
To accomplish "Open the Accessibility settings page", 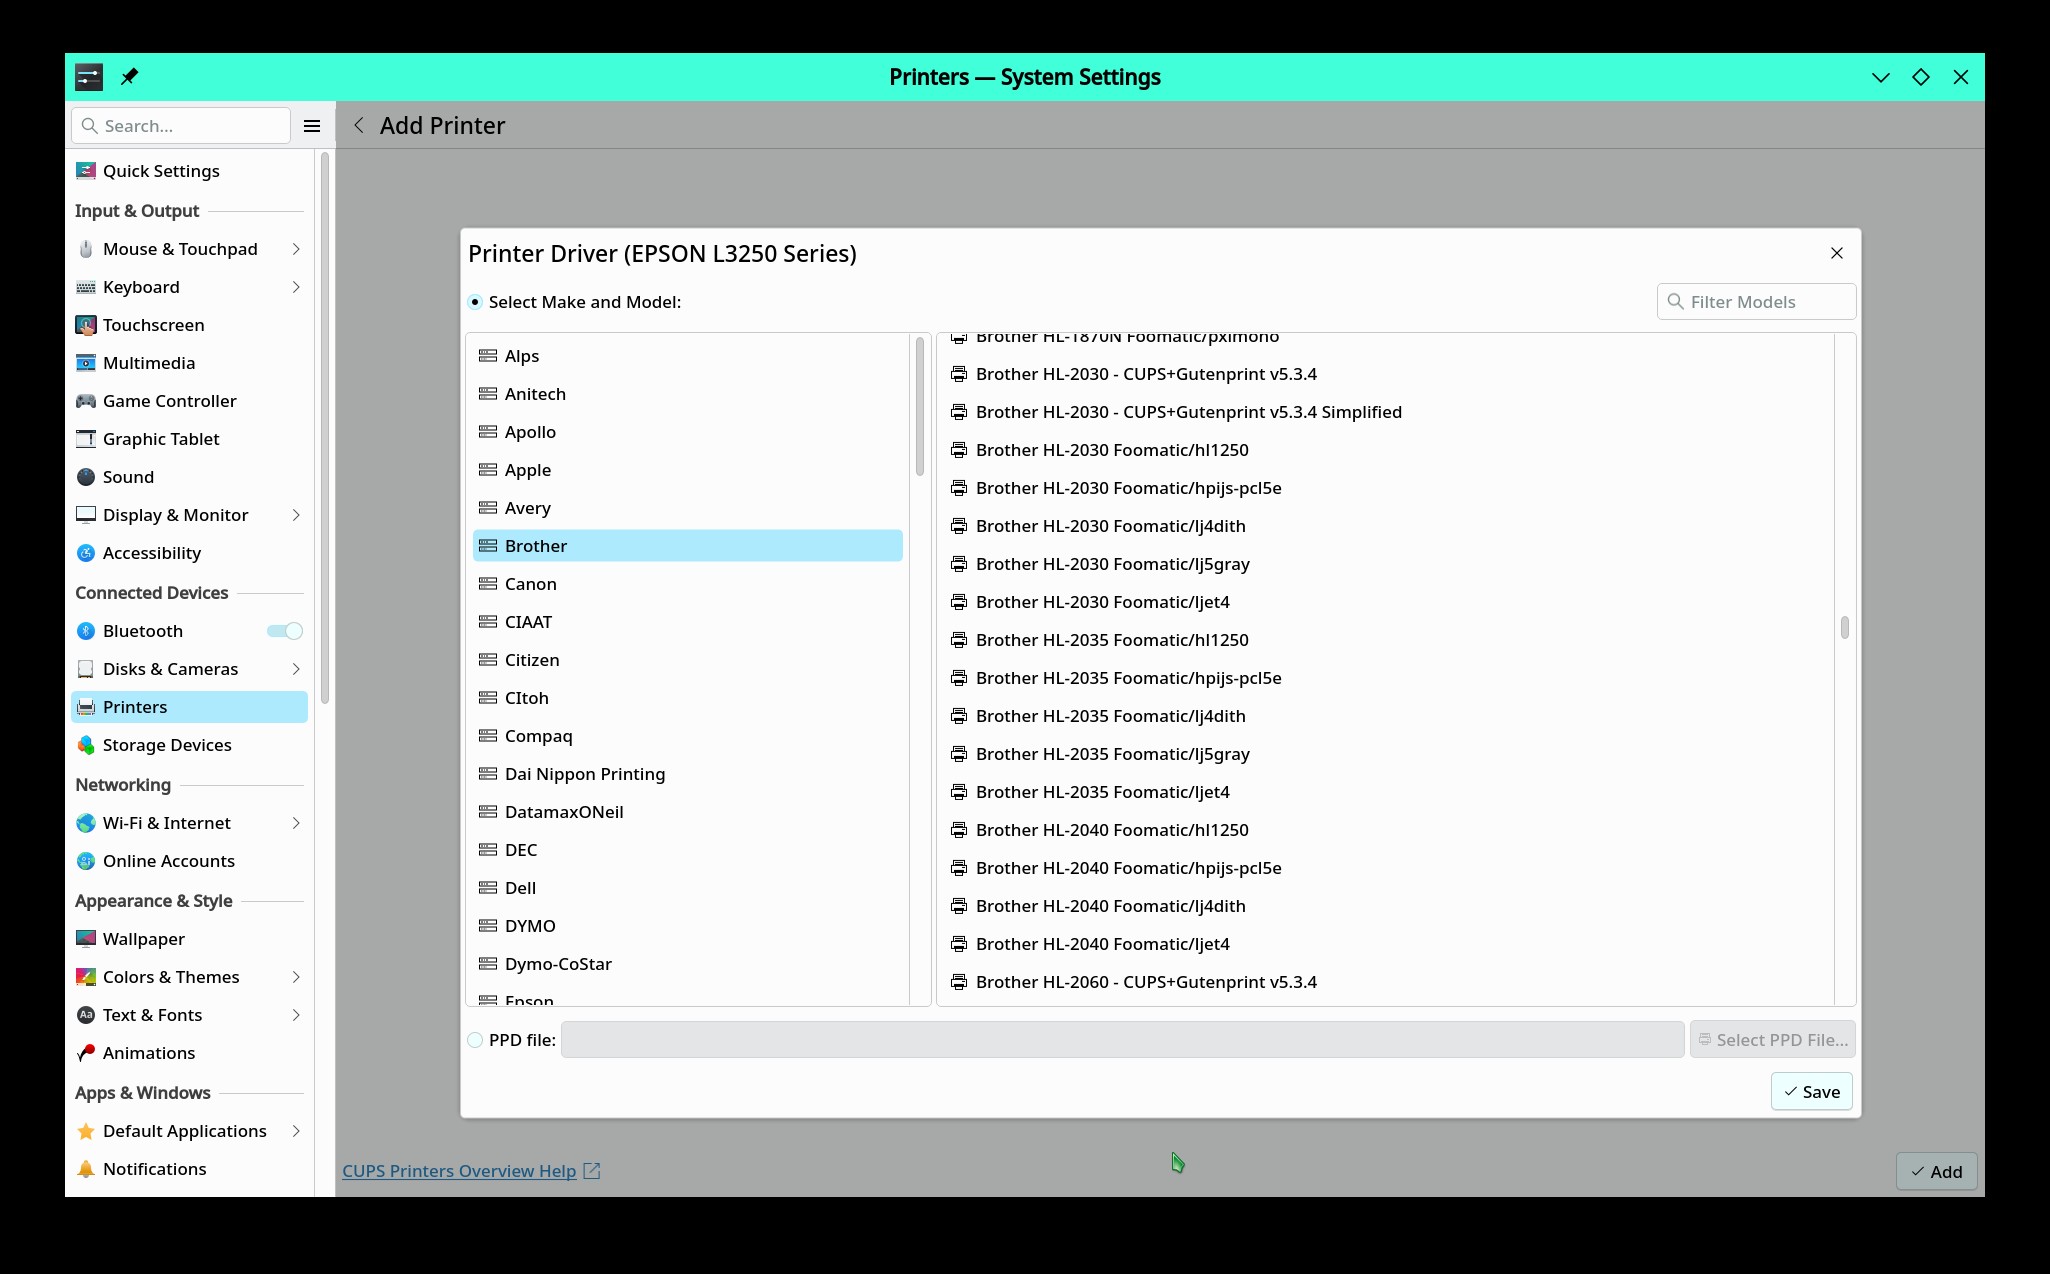I will tap(152, 553).
